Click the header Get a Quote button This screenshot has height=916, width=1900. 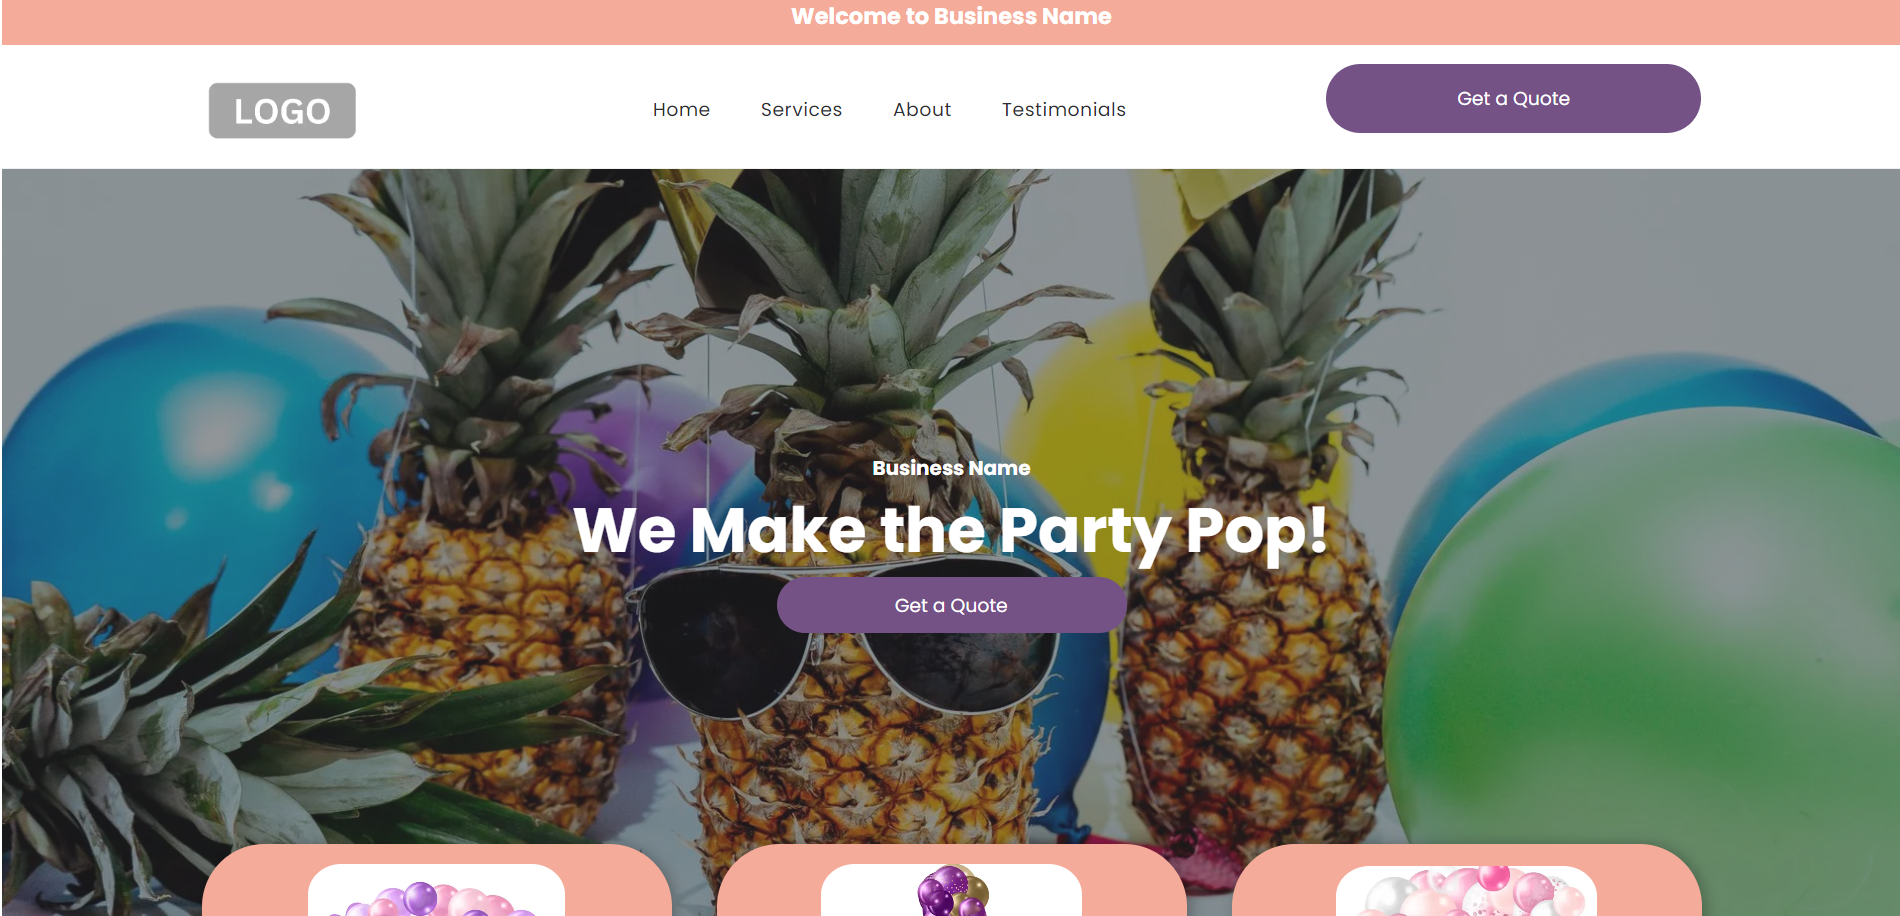pyautogui.click(x=1513, y=99)
